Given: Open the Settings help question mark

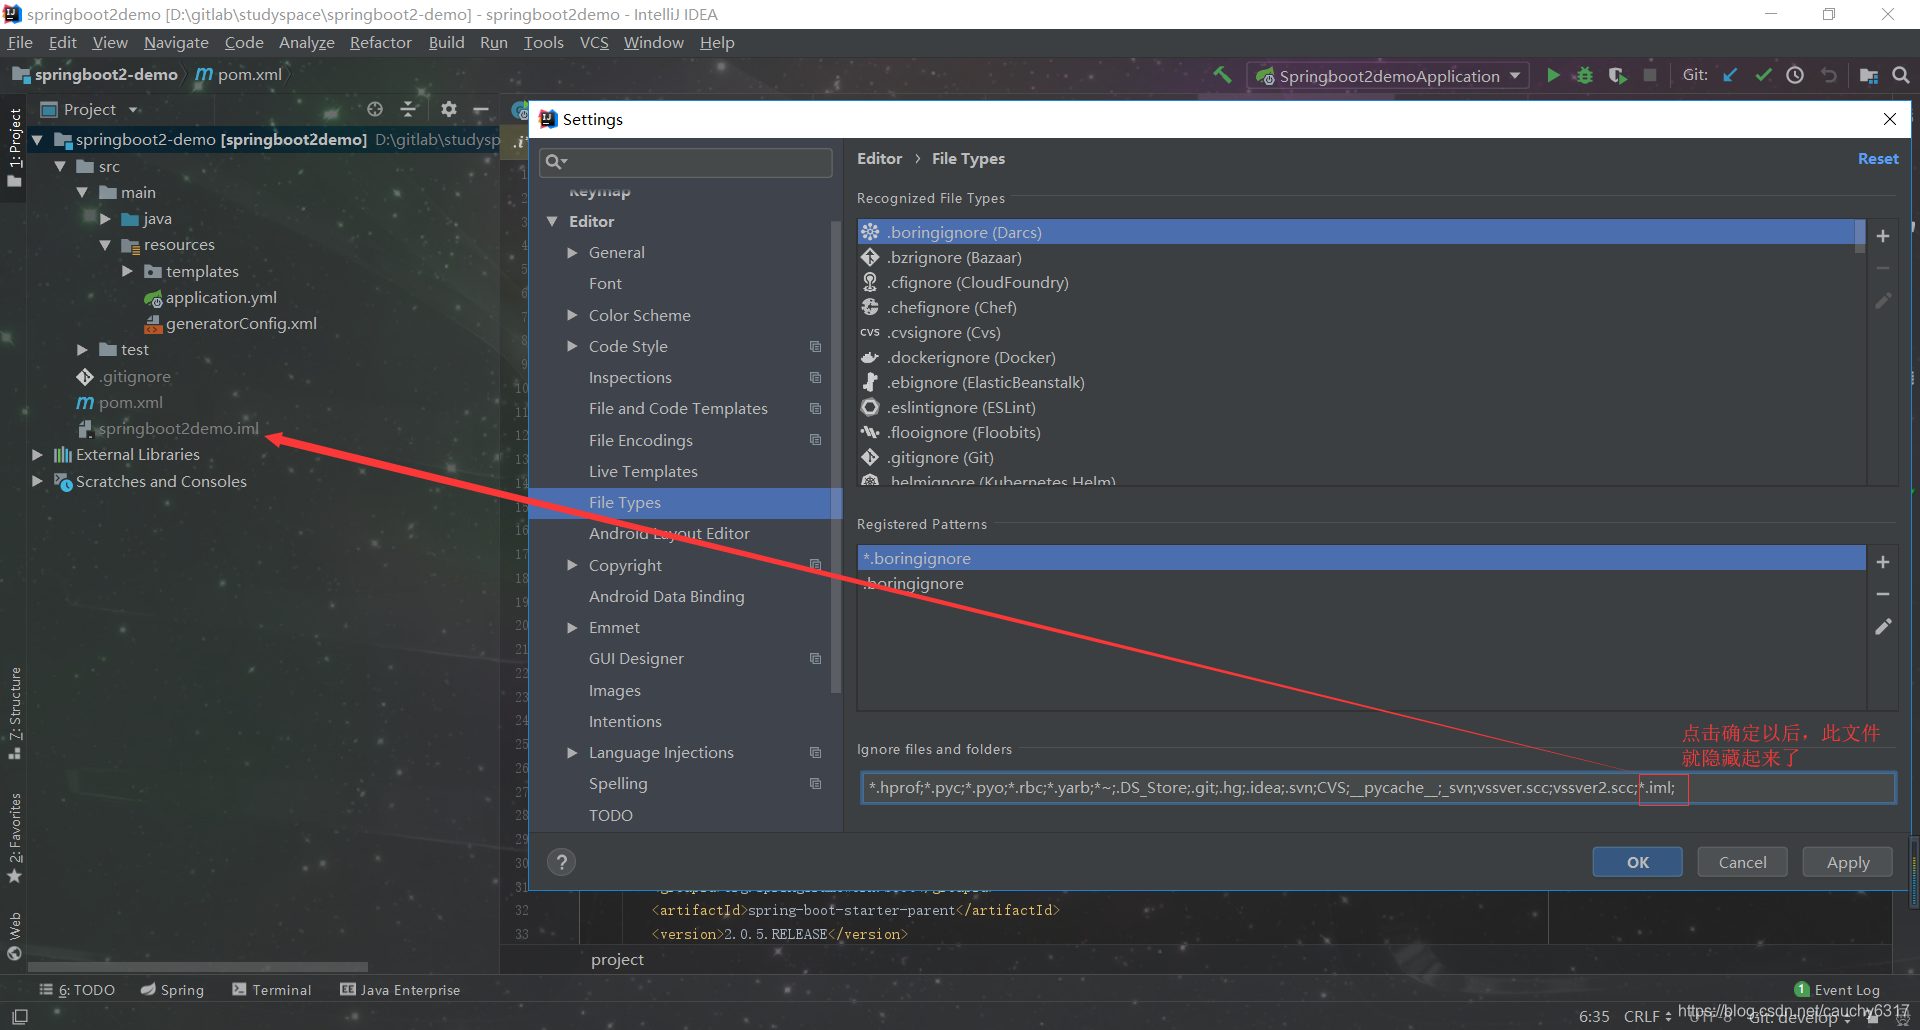Looking at the screenshot, I should [x=562, y=862].
